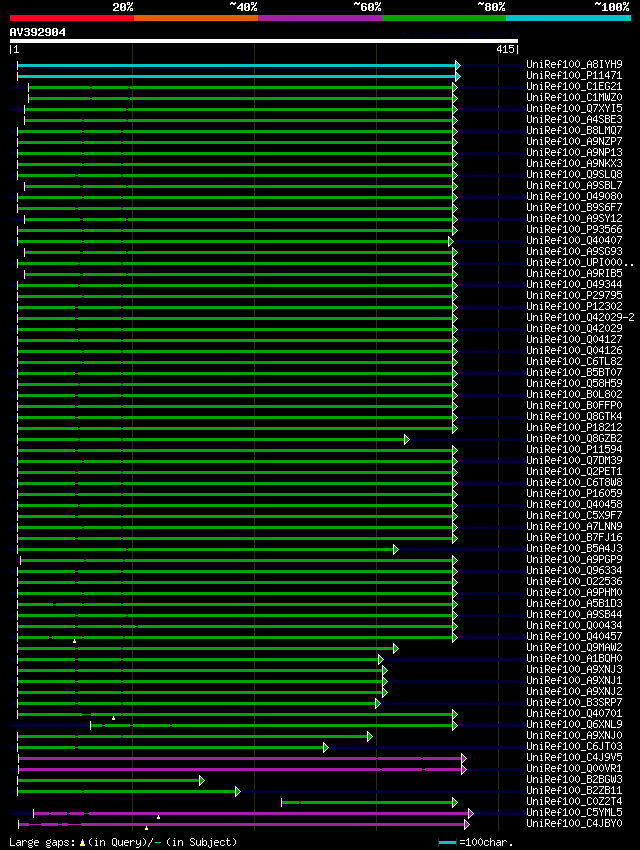Click the orange ~40% identity color bar
This screenshot has height=850, width=640.
196,18
